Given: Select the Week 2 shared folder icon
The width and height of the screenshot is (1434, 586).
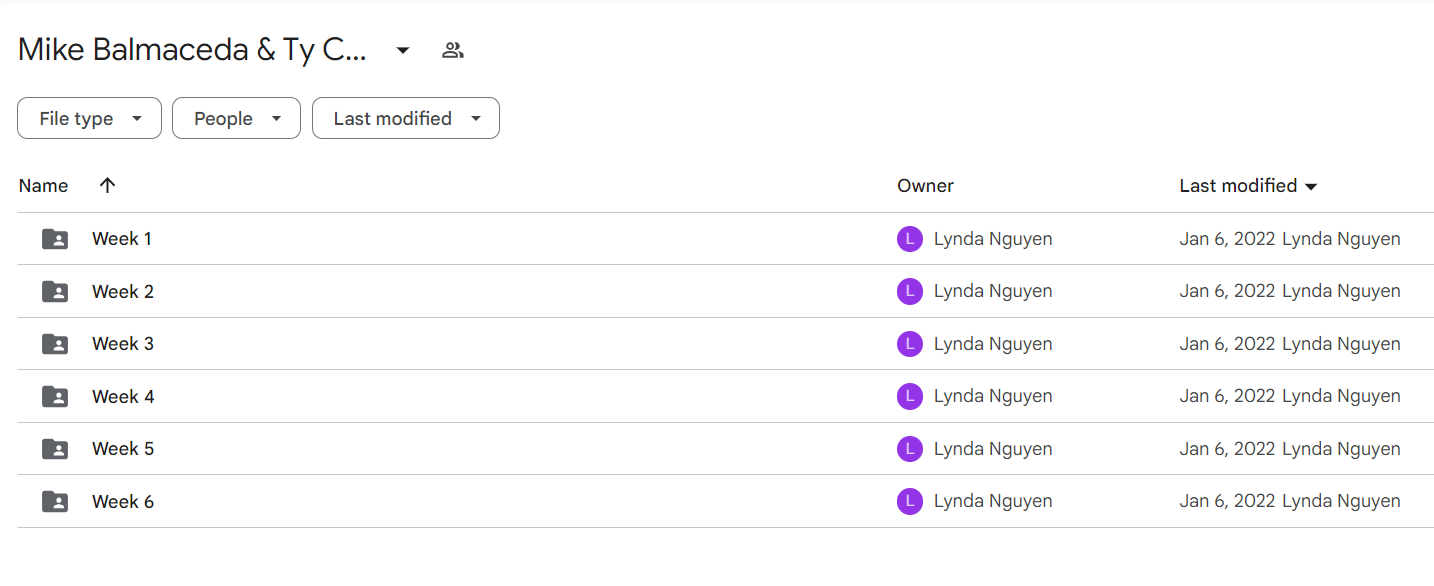Looking at the screenshot, I should 55,291.
